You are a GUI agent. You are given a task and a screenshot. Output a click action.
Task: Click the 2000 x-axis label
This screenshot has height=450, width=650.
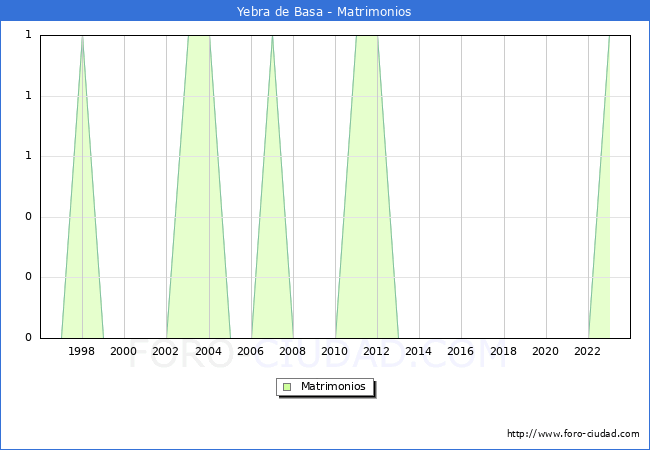(x=124, y=351)
